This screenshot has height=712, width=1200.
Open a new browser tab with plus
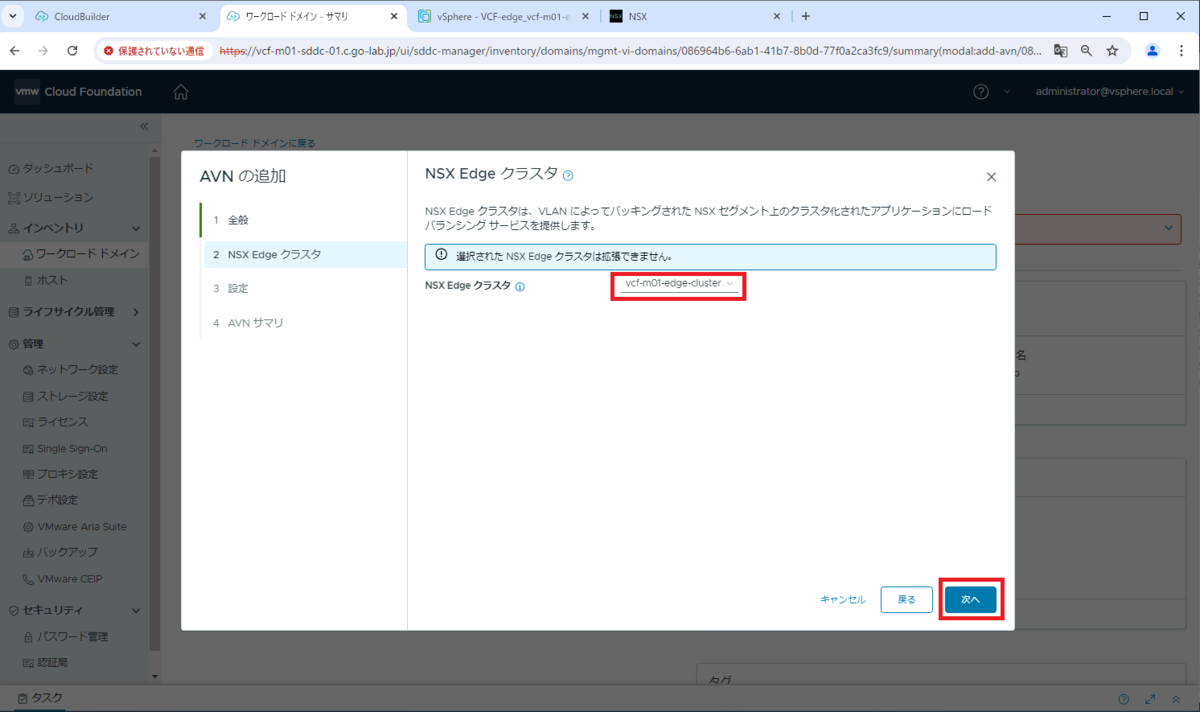(x=806, y=16)
